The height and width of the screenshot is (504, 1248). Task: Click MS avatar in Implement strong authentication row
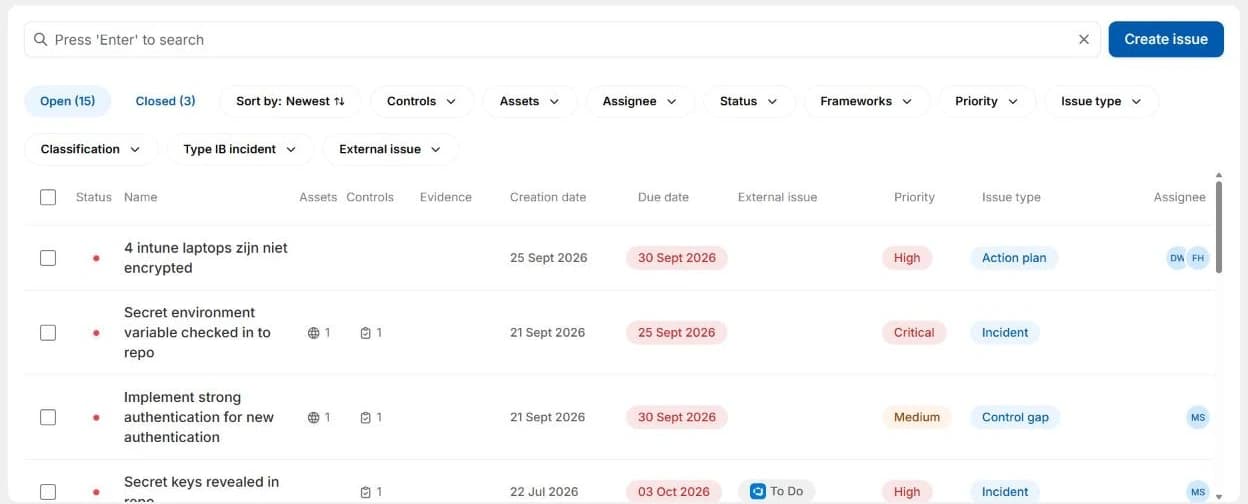(x=1198, y=417)
